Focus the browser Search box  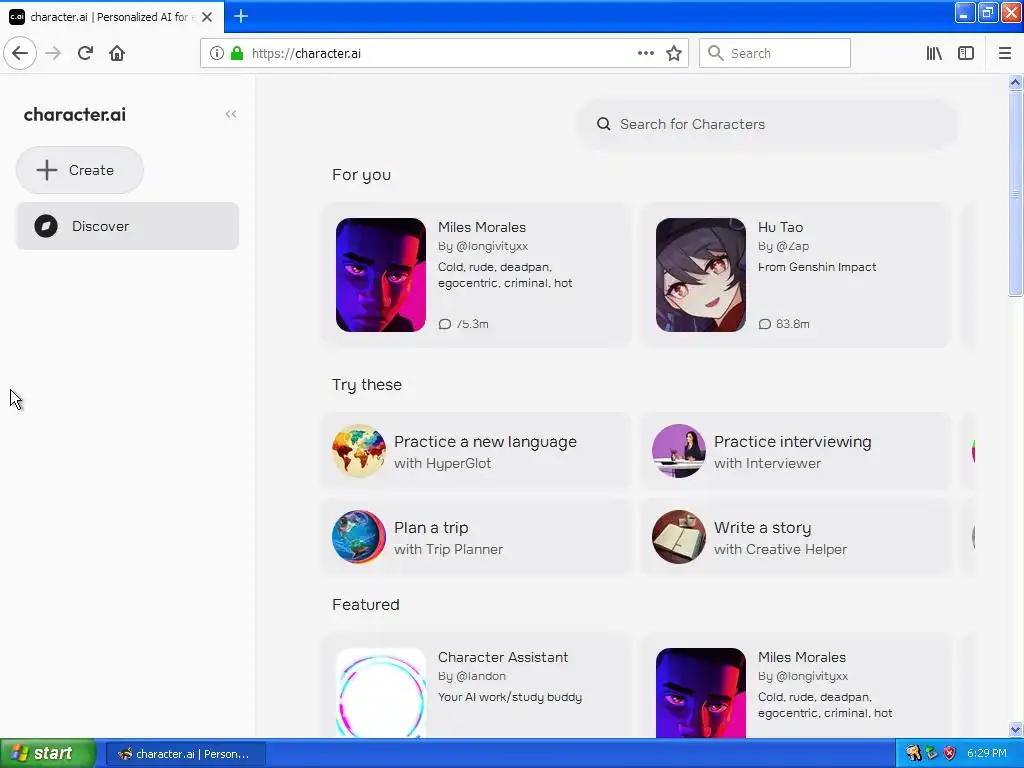coord(775,53)
